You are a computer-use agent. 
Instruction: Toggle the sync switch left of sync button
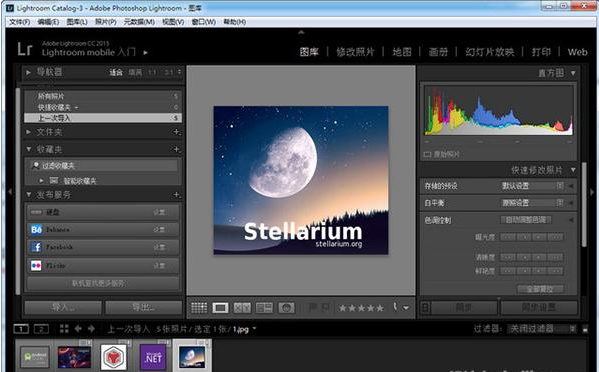[x=425, y=307]
